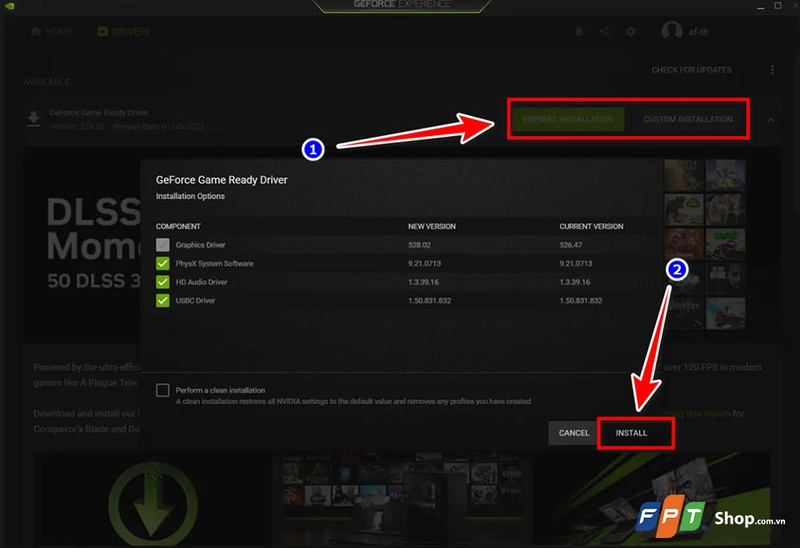The width and height of the screenshot is (800, 548).
Task: Choose EXPRESS INSTALLATION
Action: pyautogui.click(x=568, y=119)
